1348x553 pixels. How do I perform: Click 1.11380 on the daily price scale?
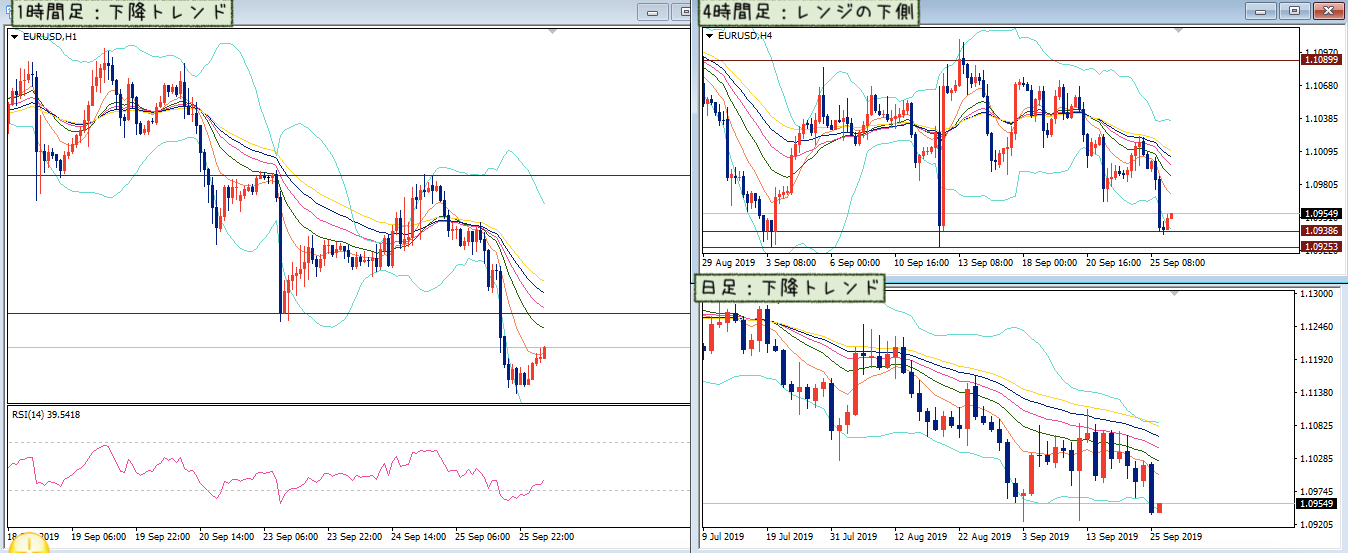[1316, 393]
